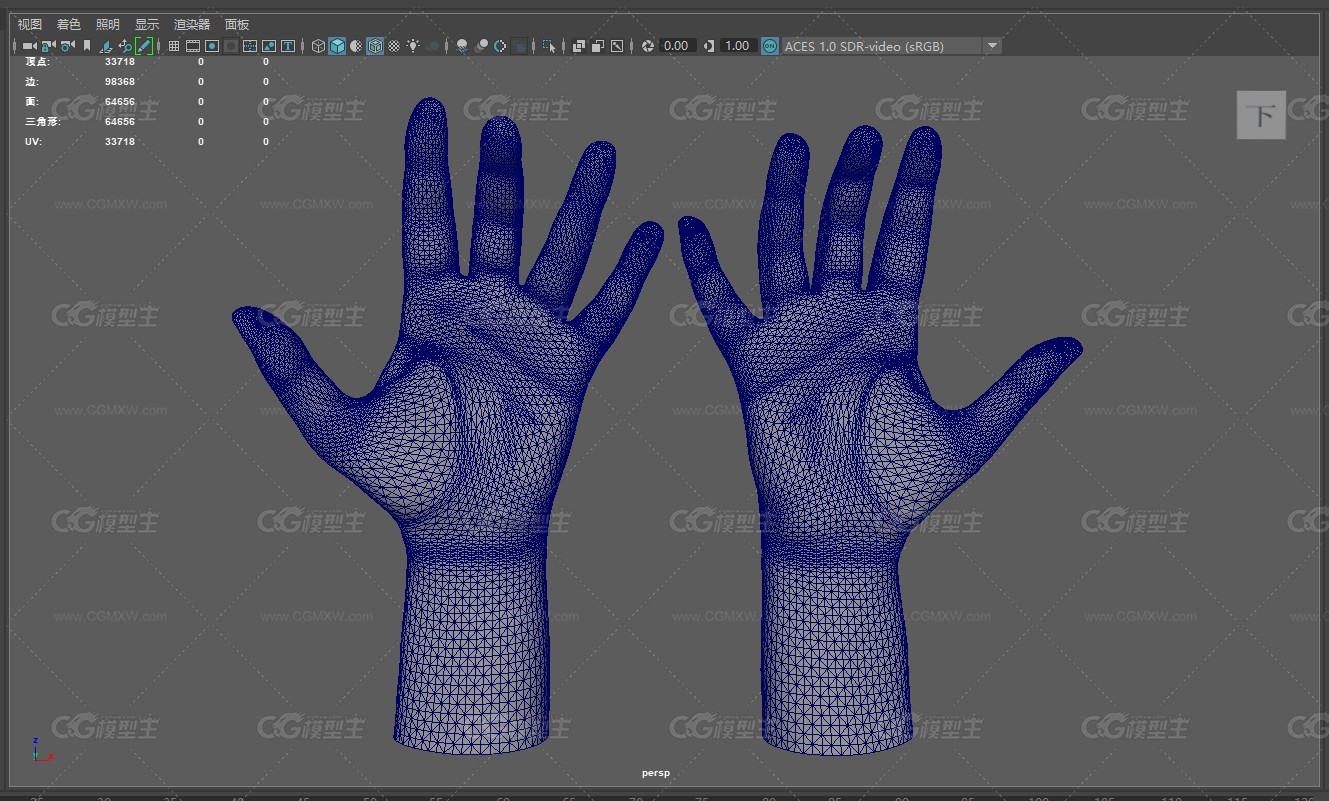Click the Gamma reset icon

coord(709,46)
